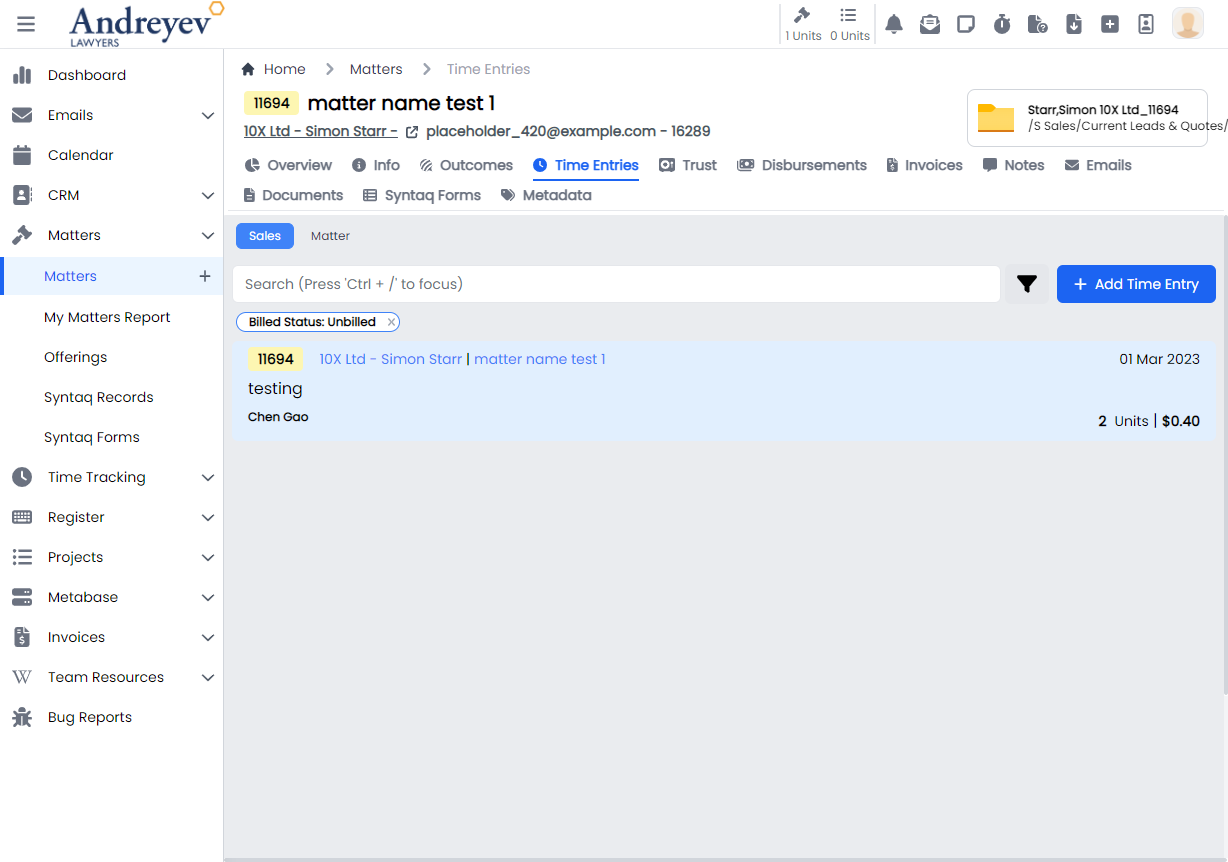Switch to the Sales toggle
Viewport: 1228px width, 862px height.
click(x=265, y=236)
